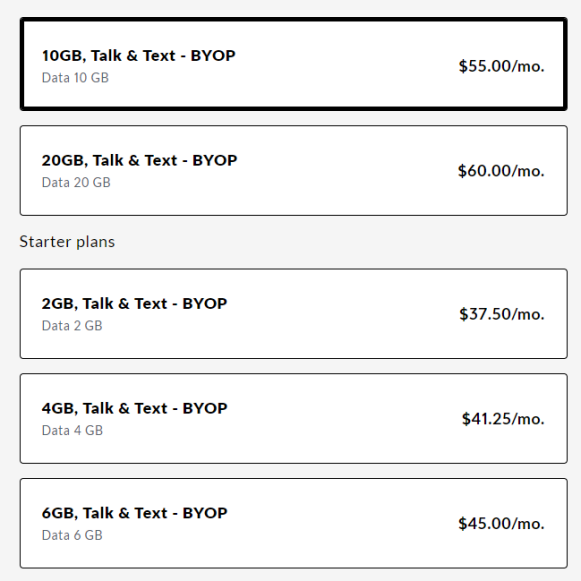
Task: Click the "10GB, Talk & Text - BYOP" title
Action: point(139,56)
